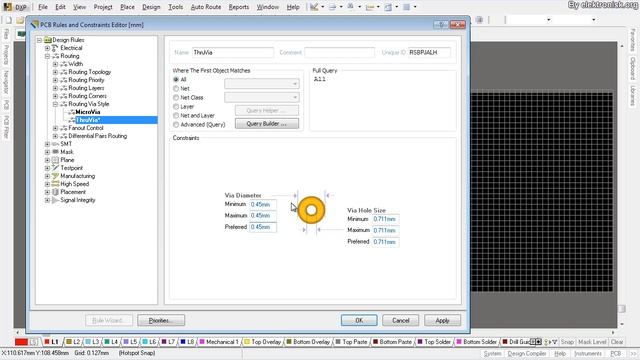Screen dimensions: 640x360
Task: Open the File menu
Action: pos(42,7)
